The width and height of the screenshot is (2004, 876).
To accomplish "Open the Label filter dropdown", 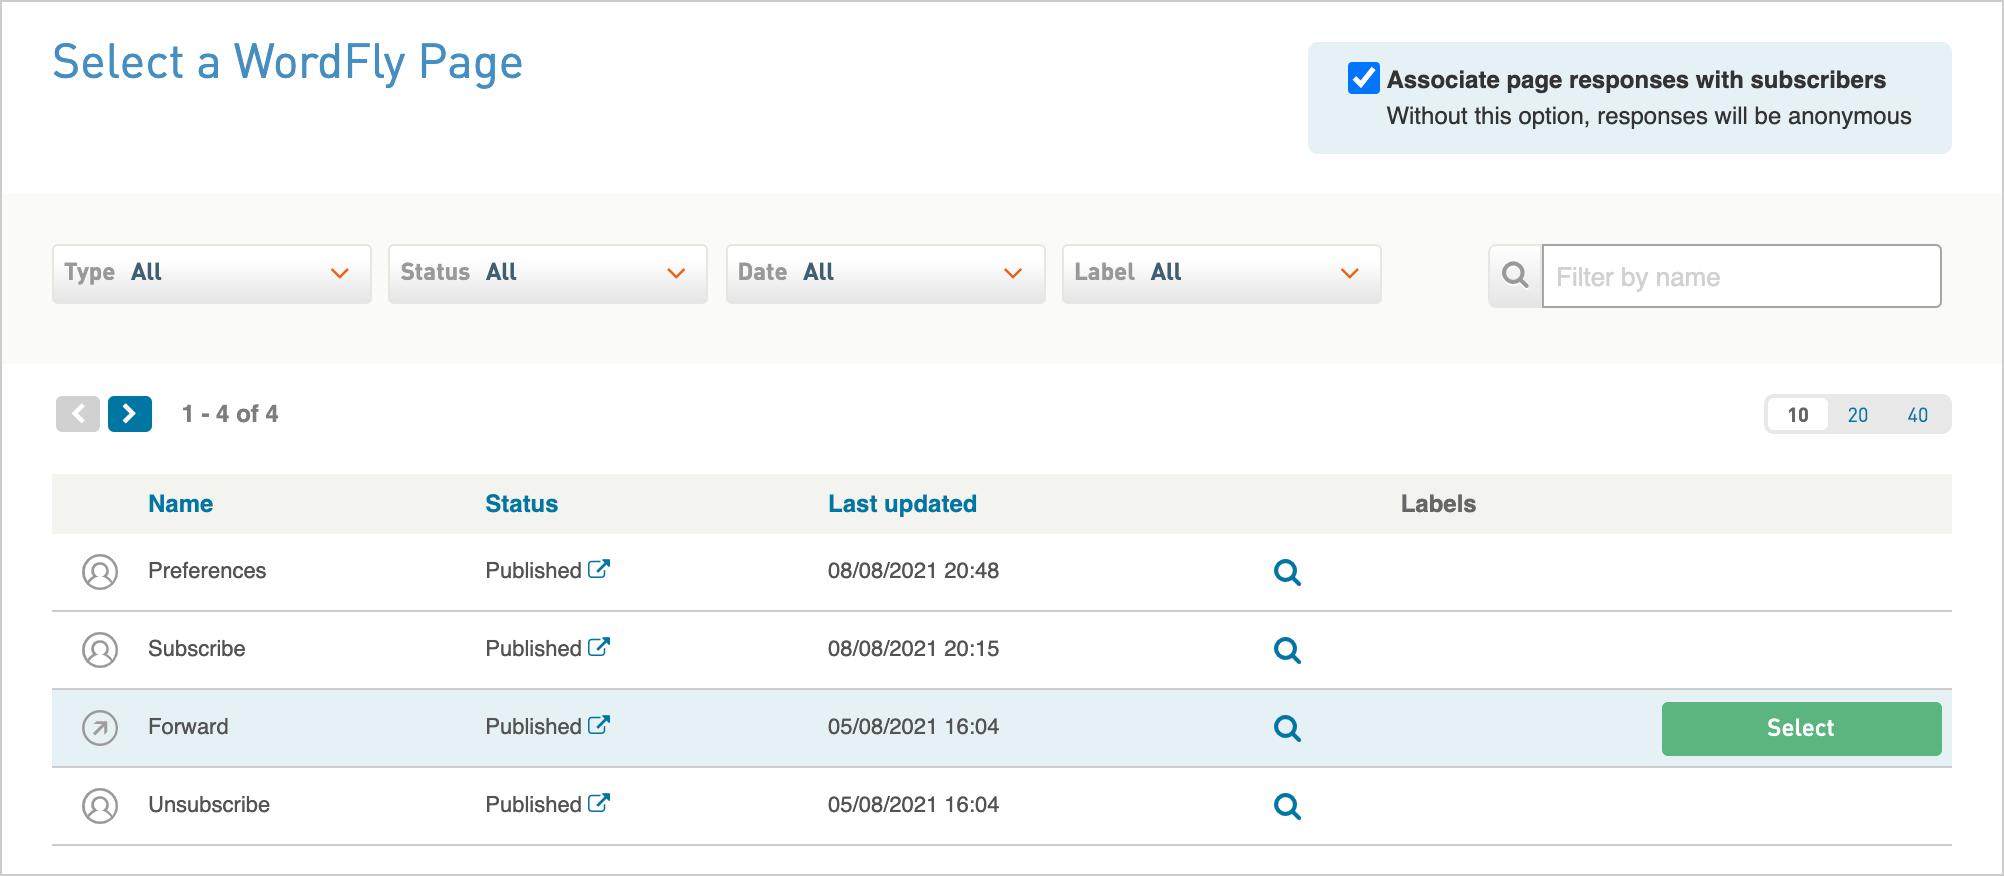I will click(x=1222, y=273).
